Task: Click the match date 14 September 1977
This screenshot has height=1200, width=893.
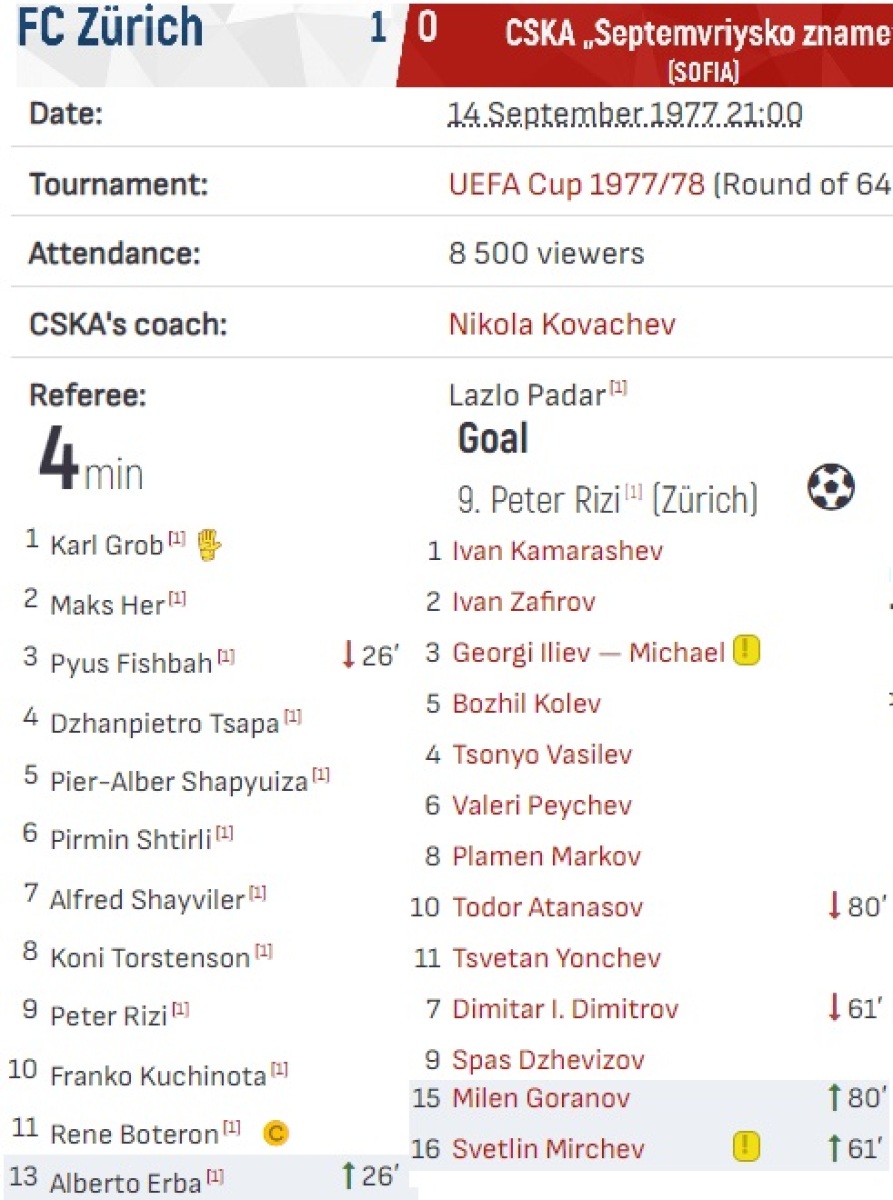Action: [625, 114]
